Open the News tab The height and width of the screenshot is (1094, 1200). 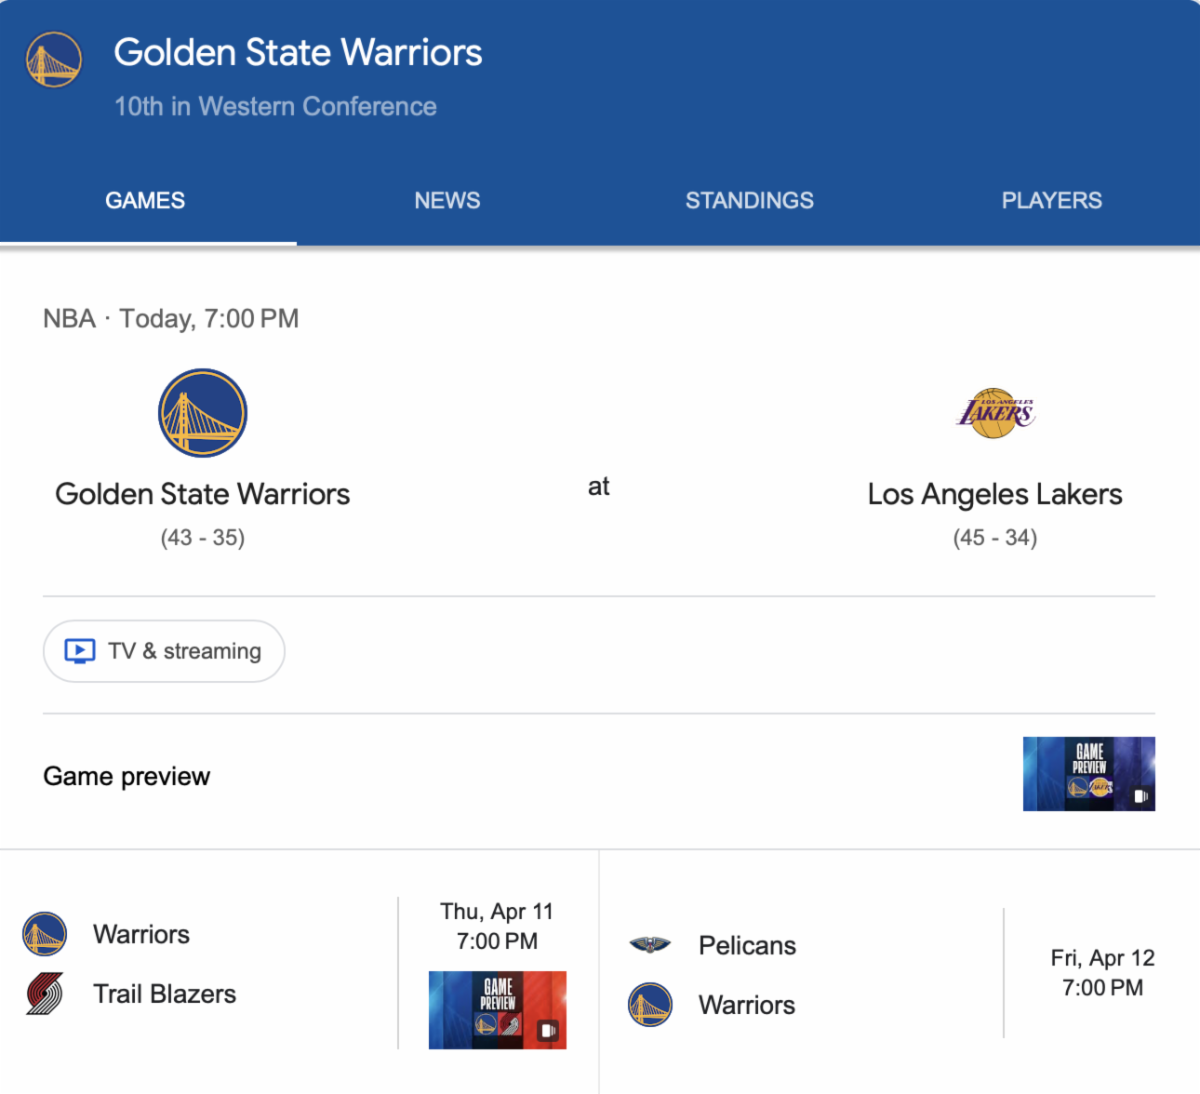[x=447, y=200]
